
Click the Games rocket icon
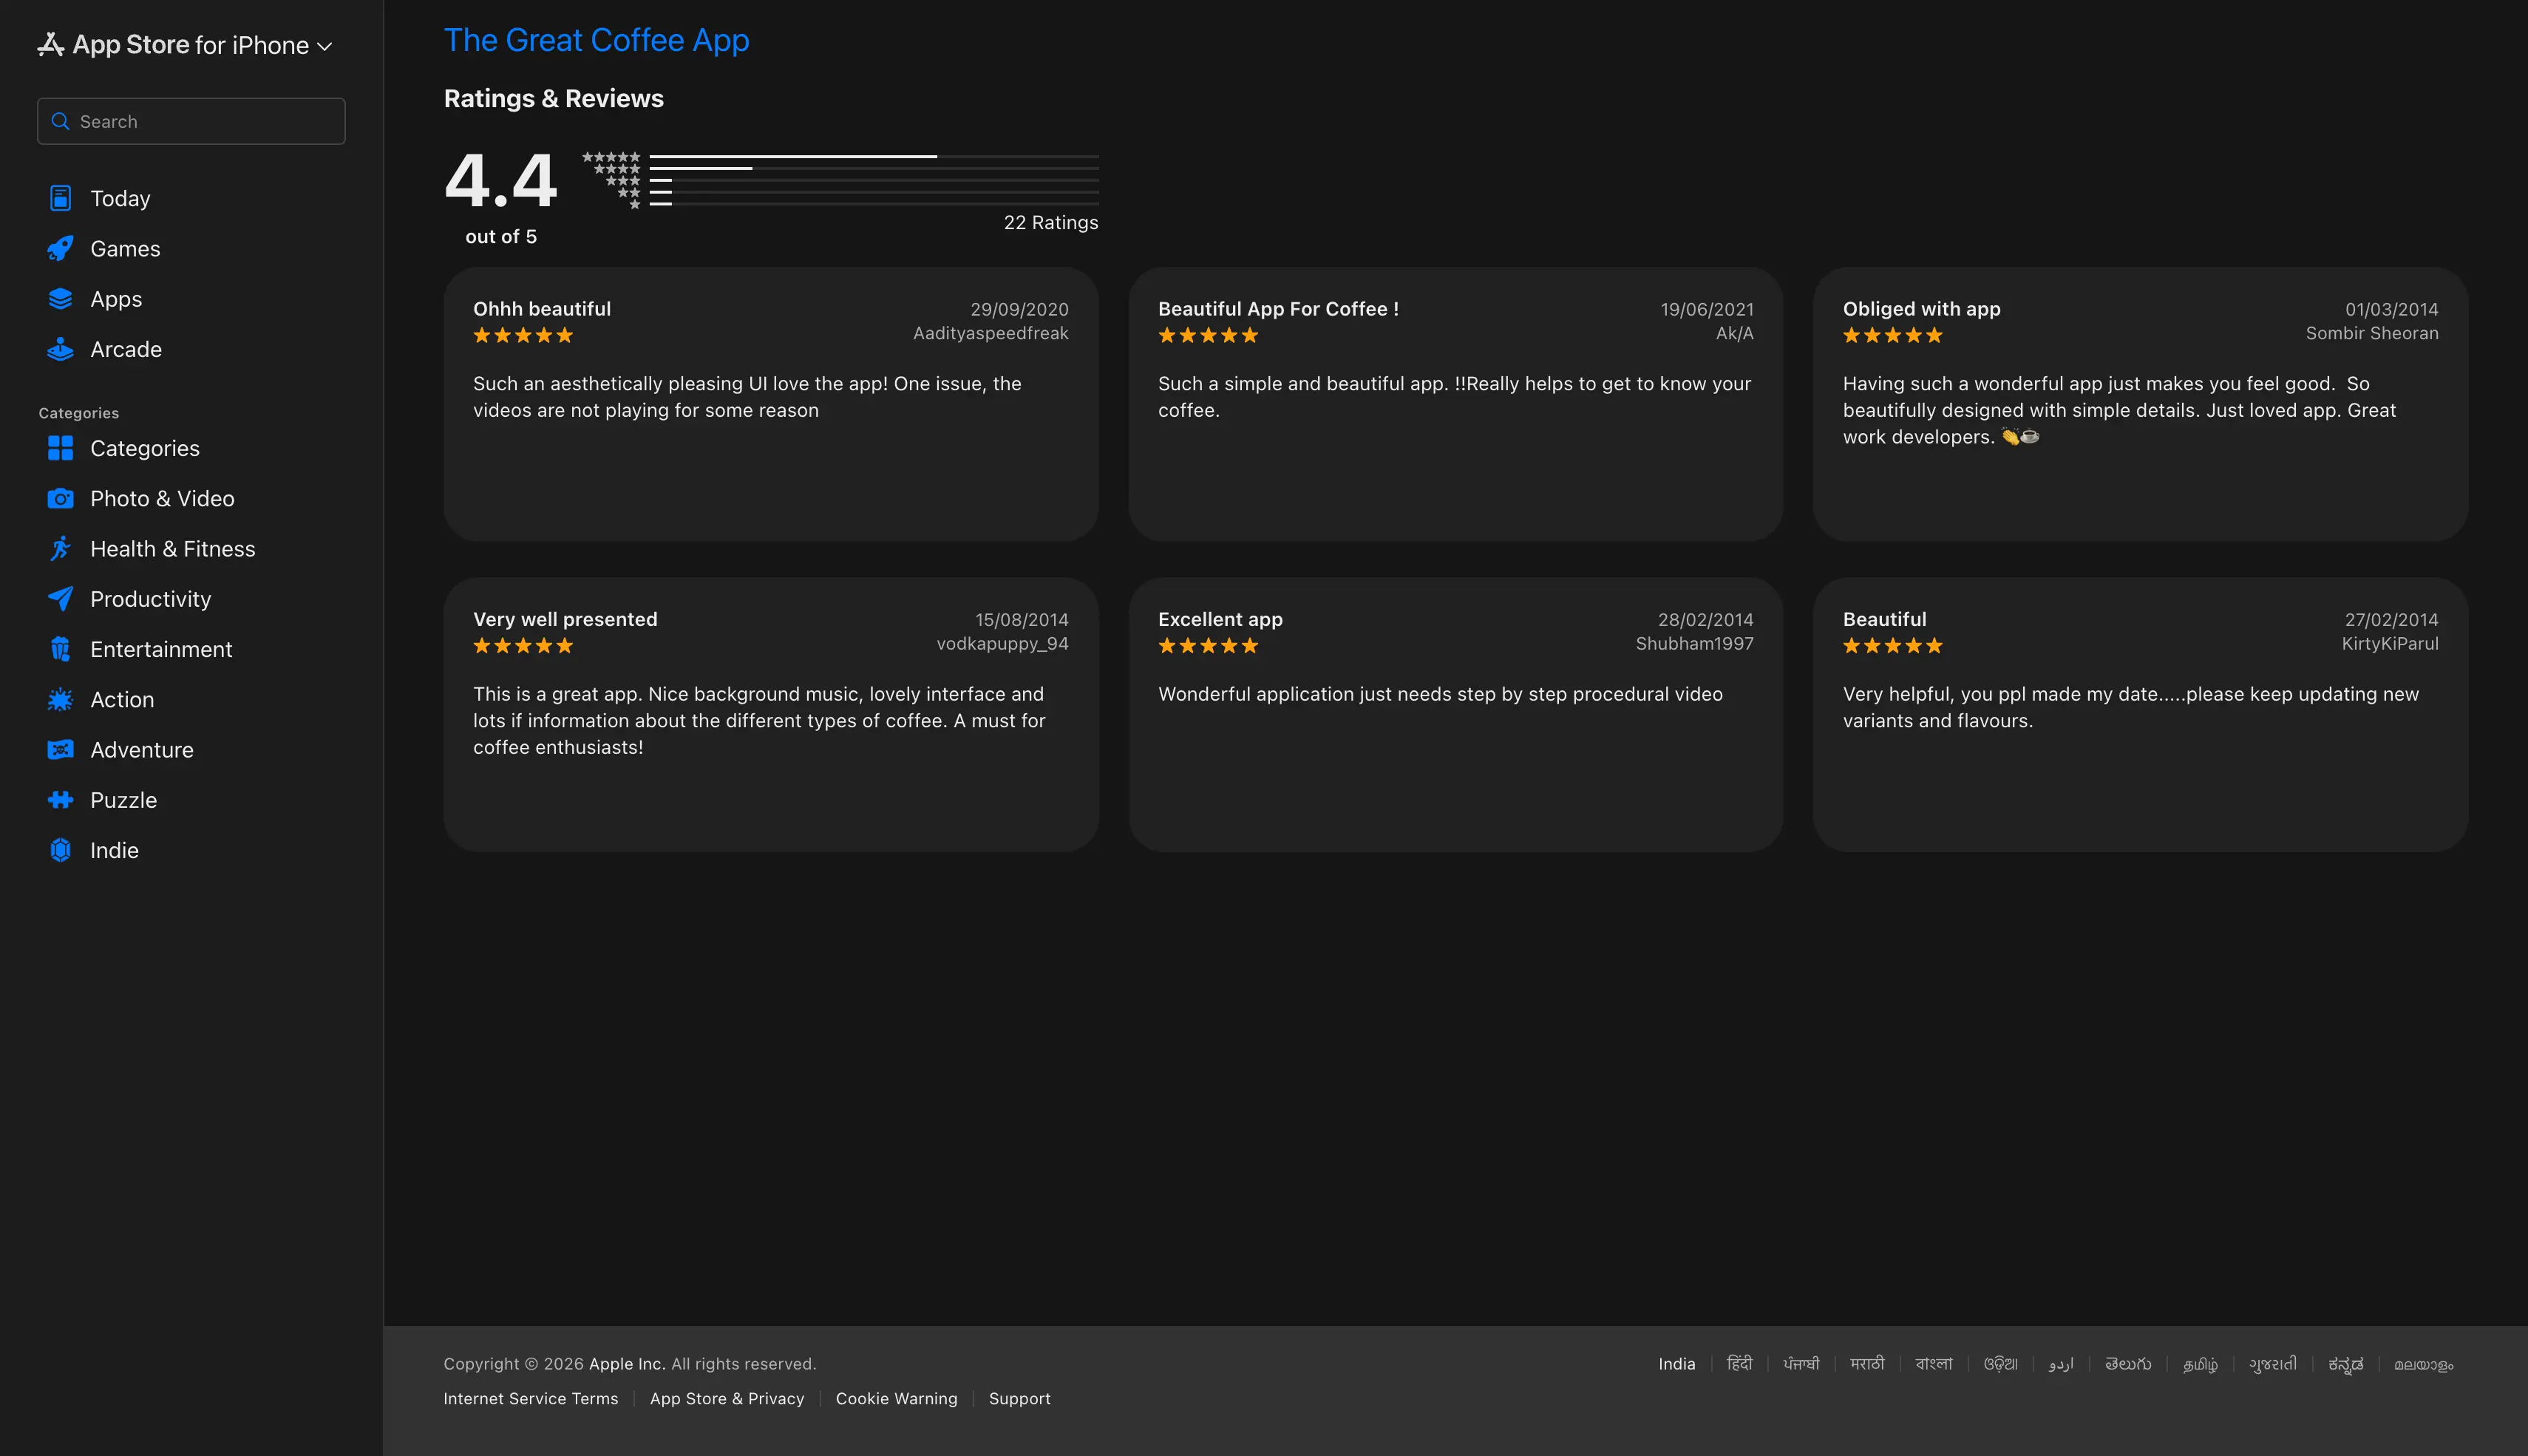click(x=60, y=248)
